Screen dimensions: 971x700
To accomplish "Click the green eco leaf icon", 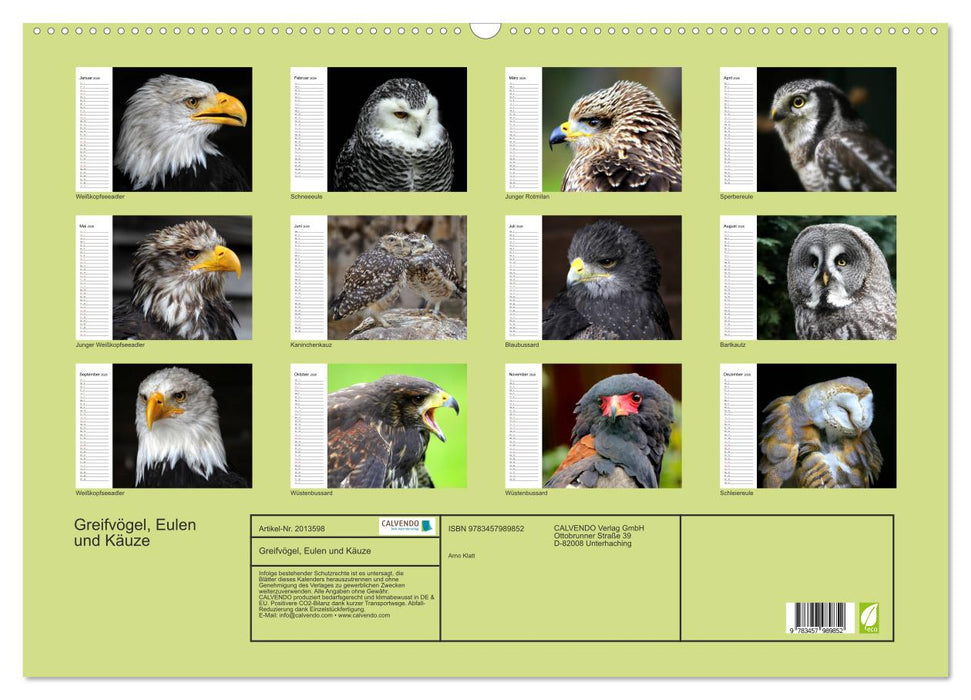I will coord(870,616).
